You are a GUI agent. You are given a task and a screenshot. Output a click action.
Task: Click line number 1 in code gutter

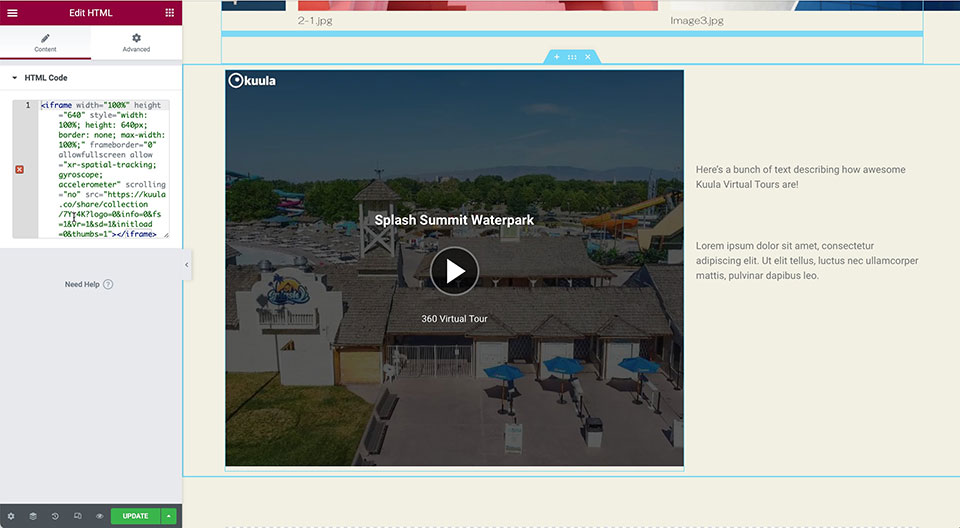(28, 105)
